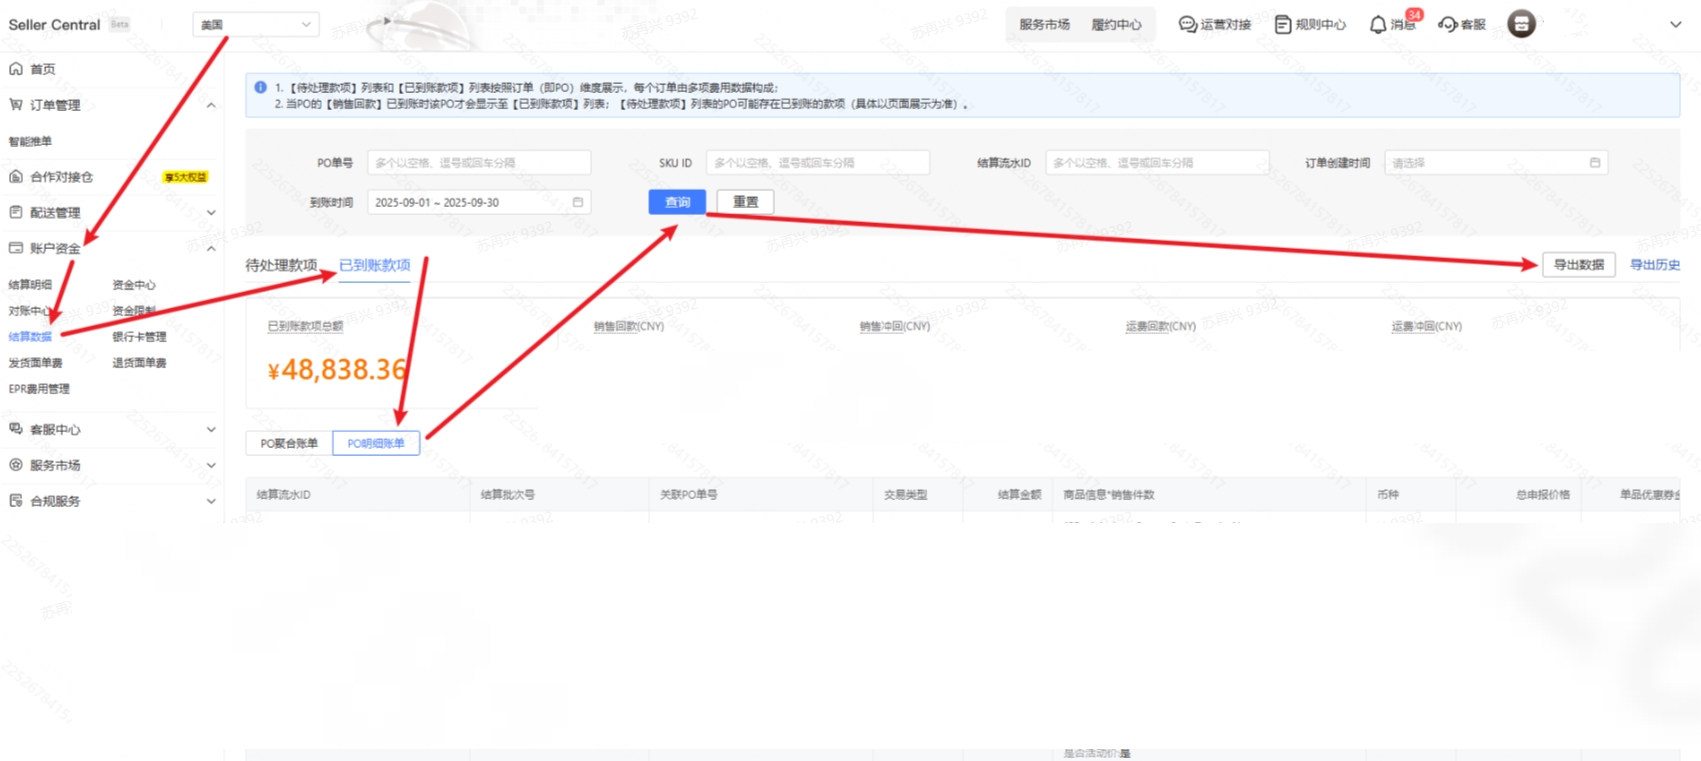Collapse the 订单管理 sidebar section
The height and width of the screenshot is (761, 1701).
pos(211,105)
